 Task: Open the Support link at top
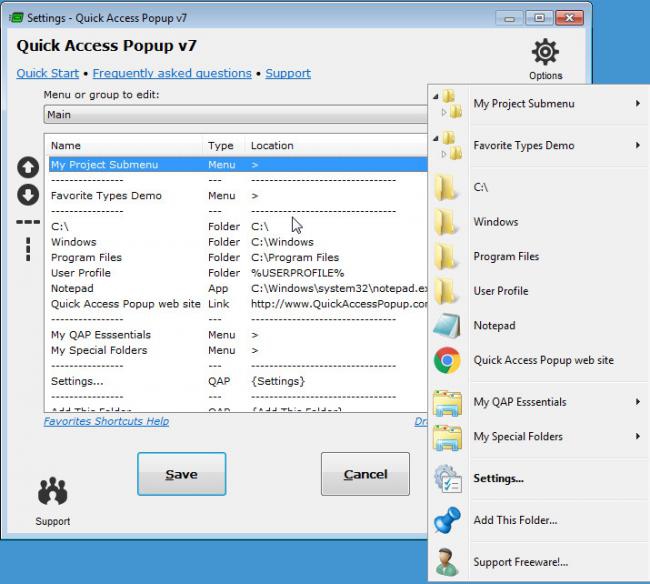[x=288, y=73]
